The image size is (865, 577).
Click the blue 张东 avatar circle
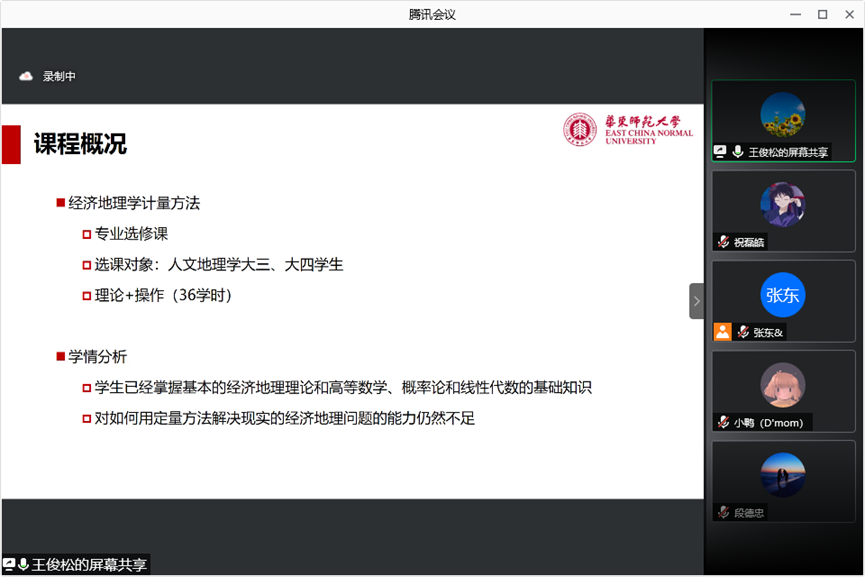point(782,295)
